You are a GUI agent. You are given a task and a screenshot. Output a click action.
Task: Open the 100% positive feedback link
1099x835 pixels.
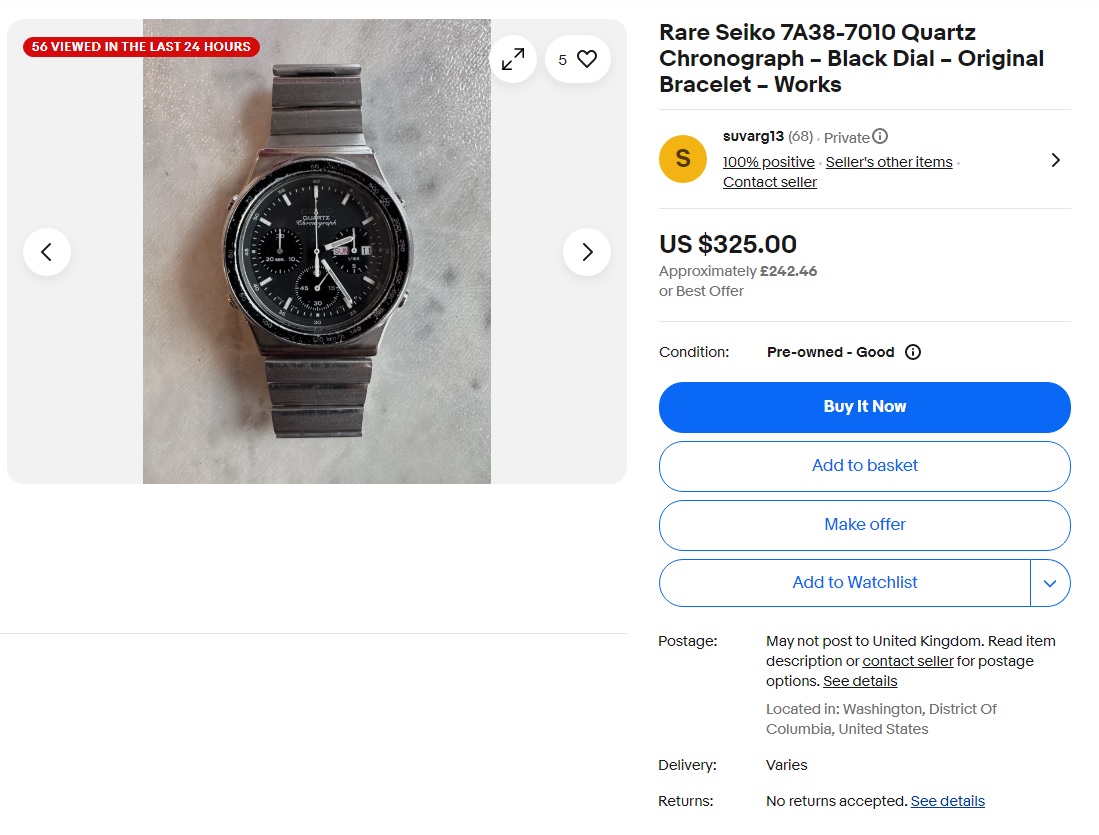coord(768,161)
